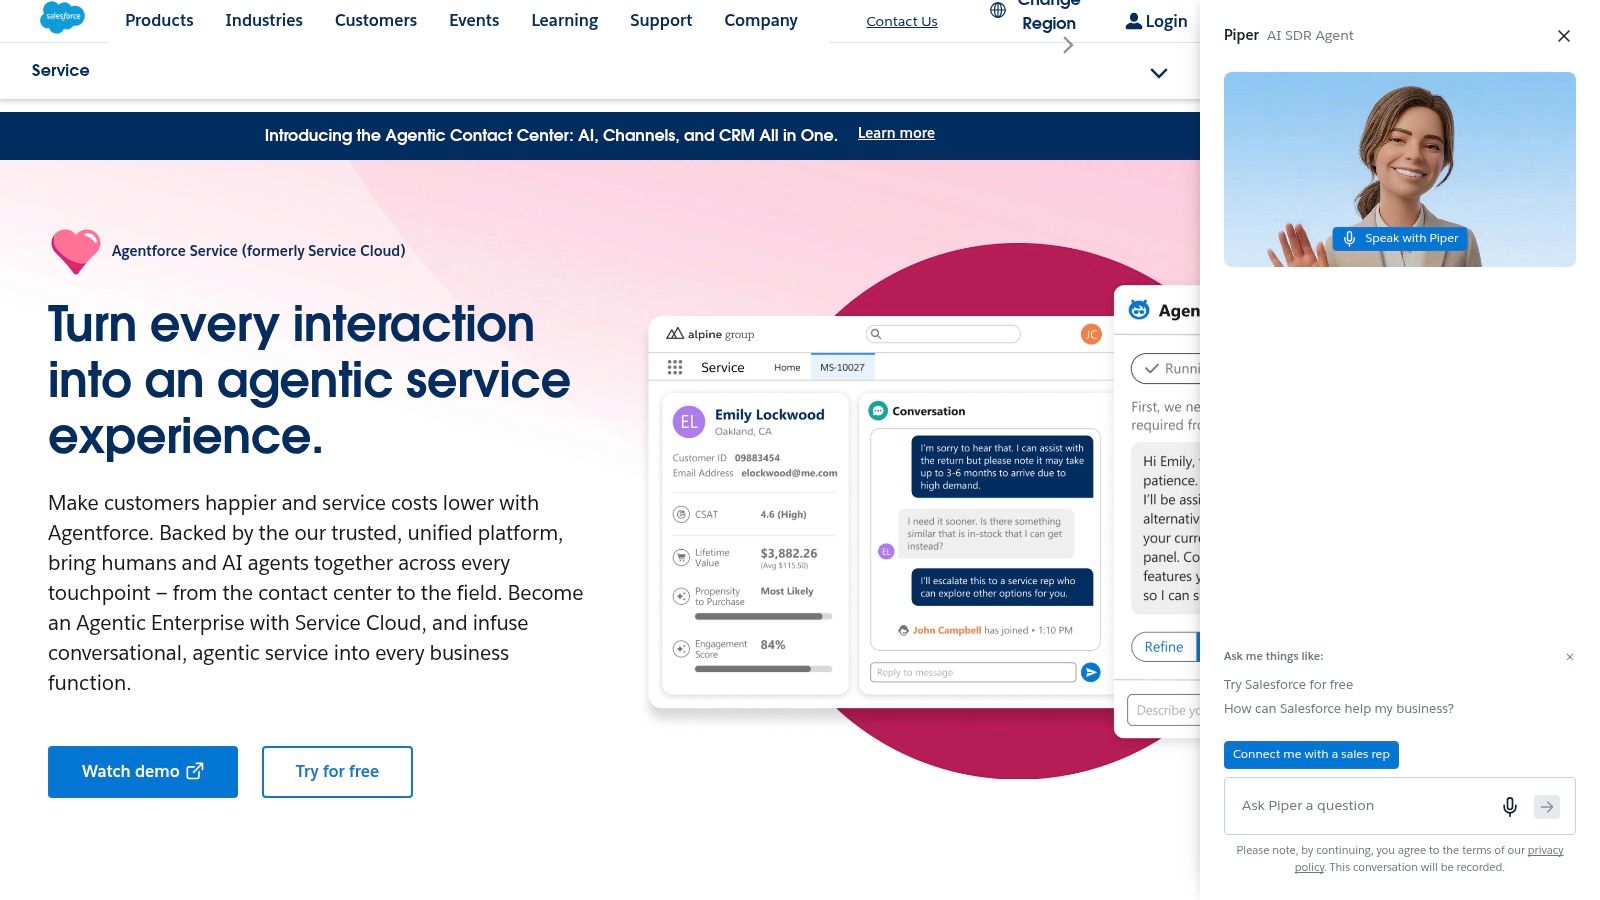Click the green Conversation chat icon
The height and width of the screenshot is (900, 1600).
tap(878, 411)
